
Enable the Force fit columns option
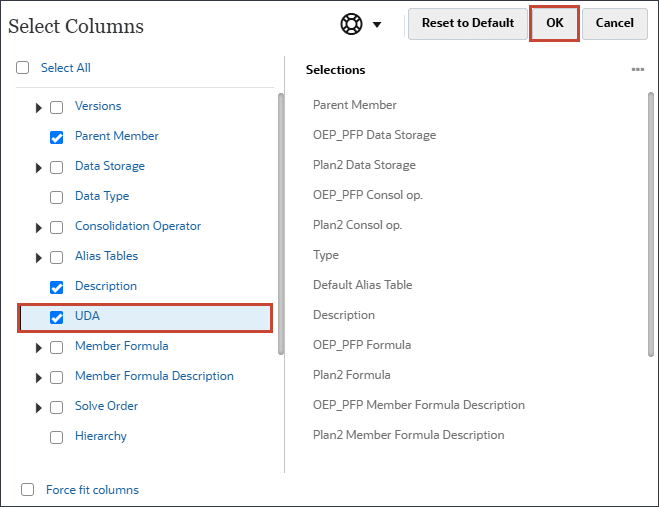point(28,490)
